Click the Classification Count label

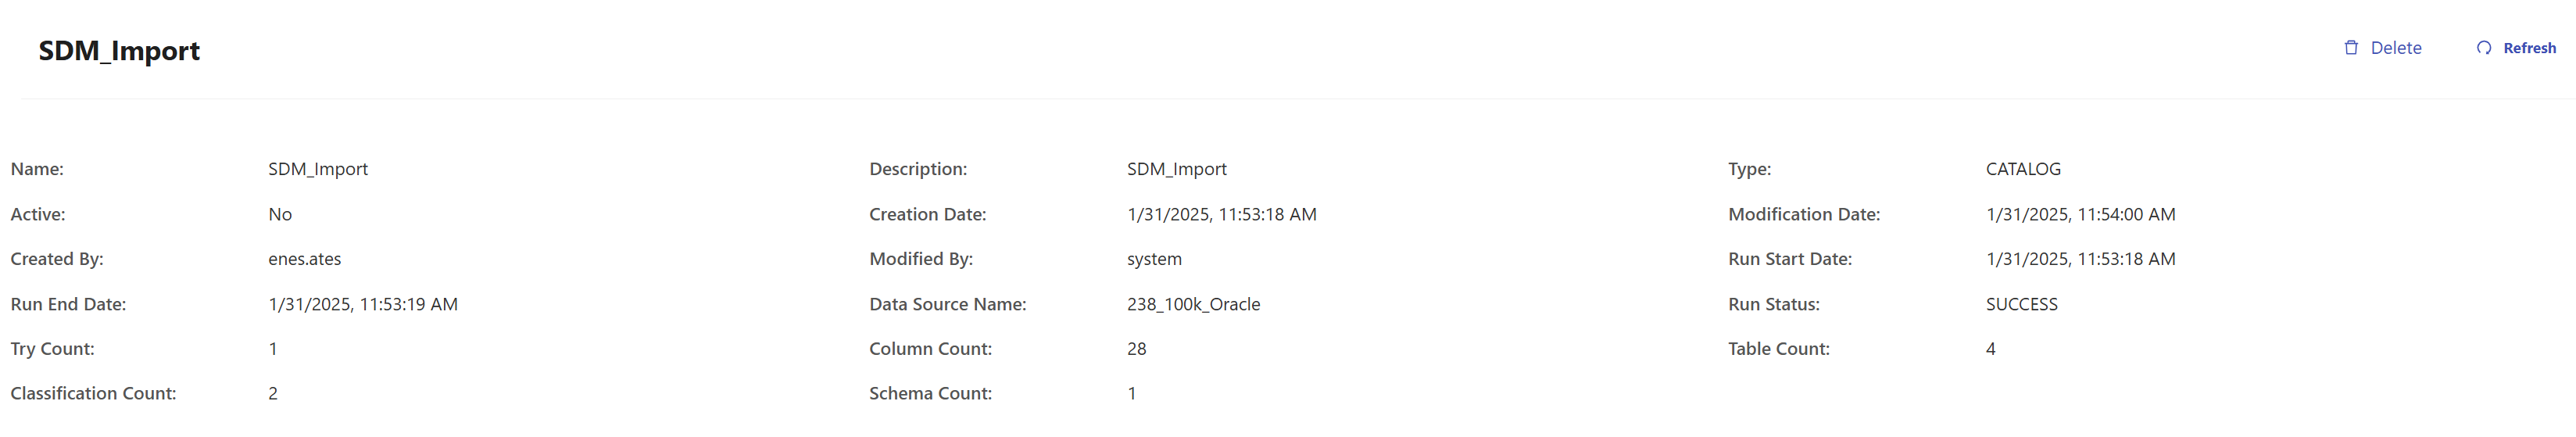(x=93, y=394)
